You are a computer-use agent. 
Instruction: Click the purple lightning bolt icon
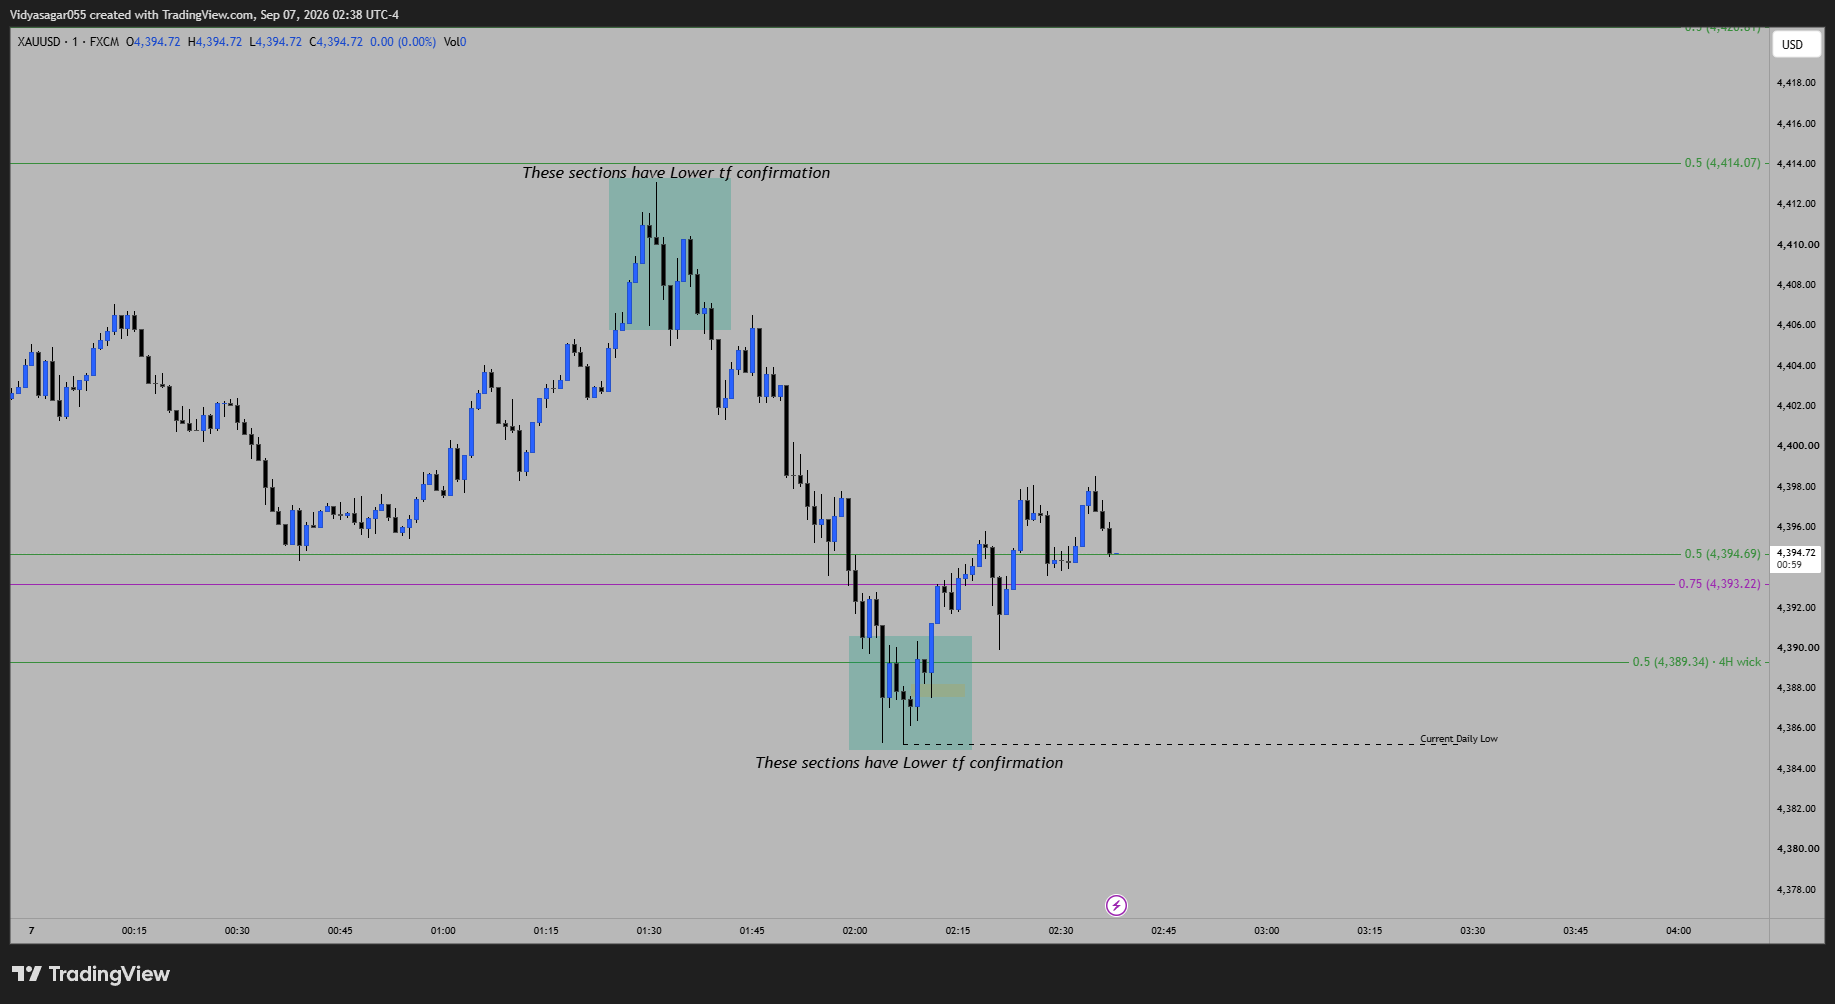[1116, 906]
